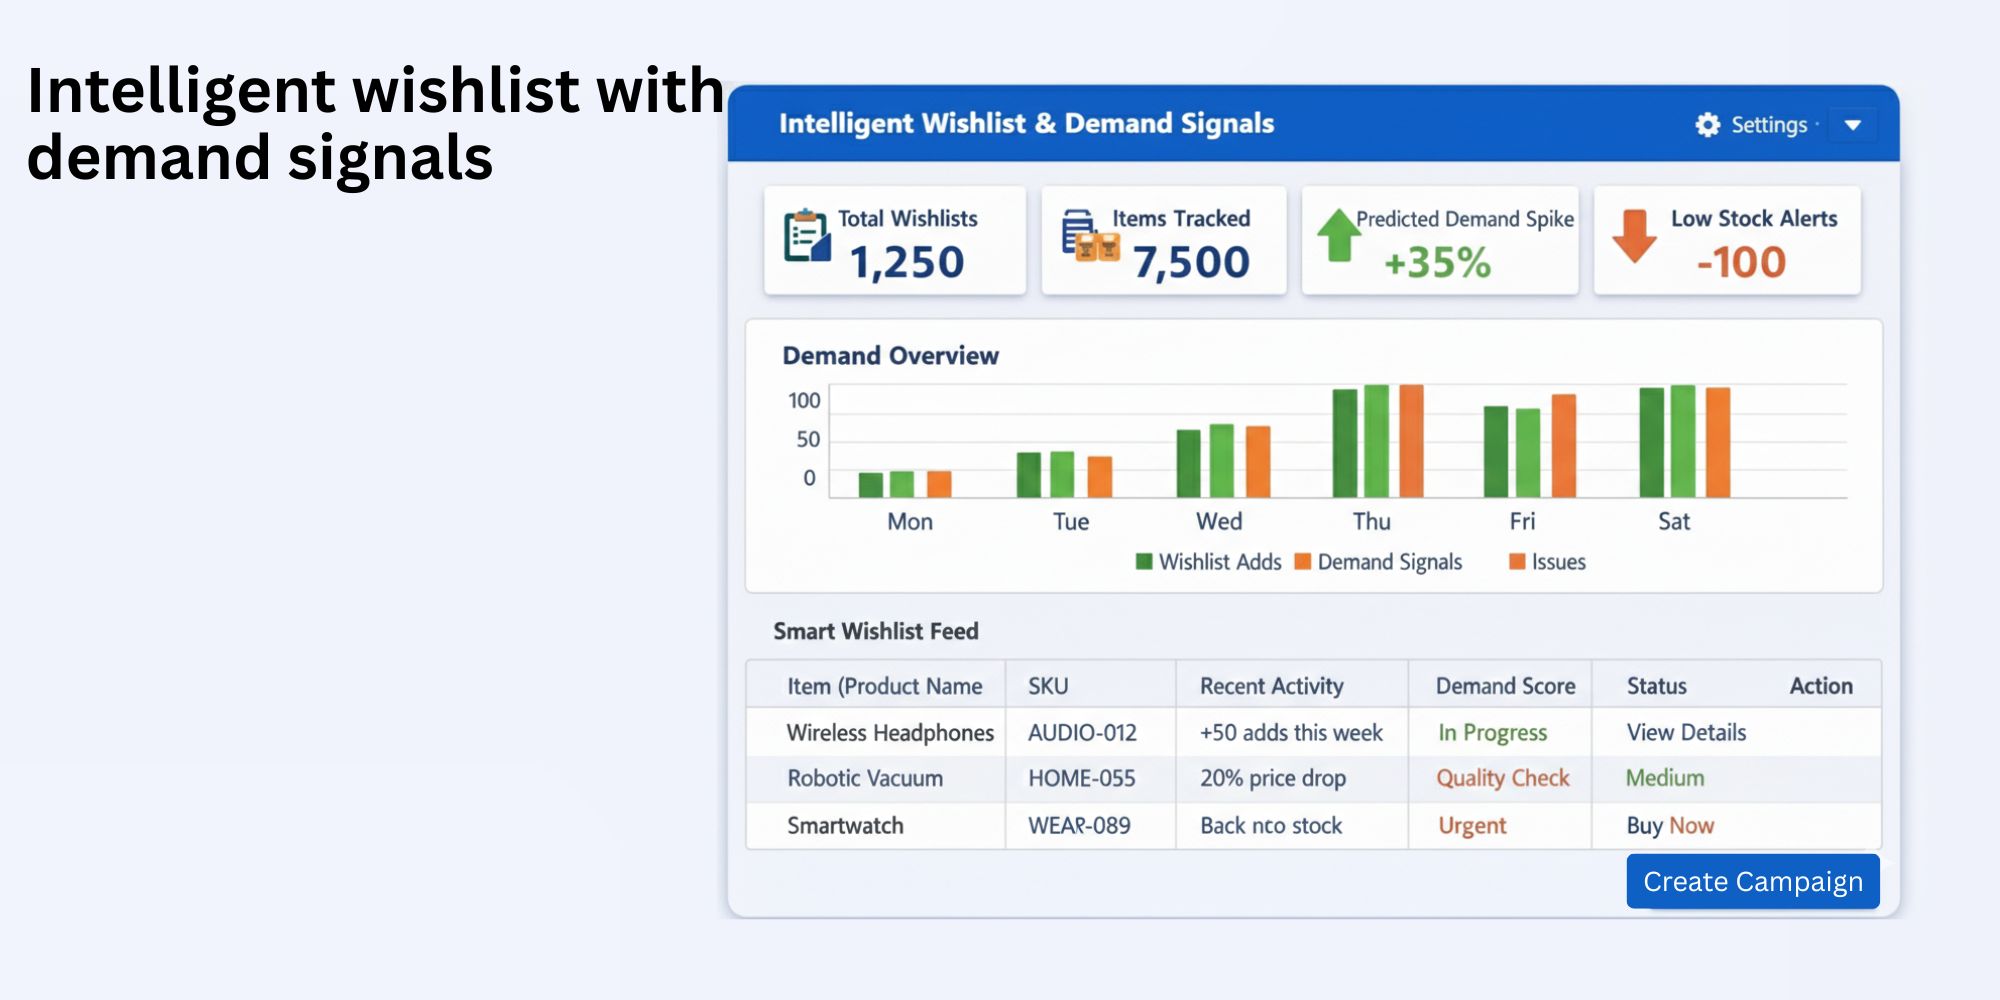Click the orange Issues legend square
The height and width of the screenshot is (1000, 2000).
(1517, 561)
